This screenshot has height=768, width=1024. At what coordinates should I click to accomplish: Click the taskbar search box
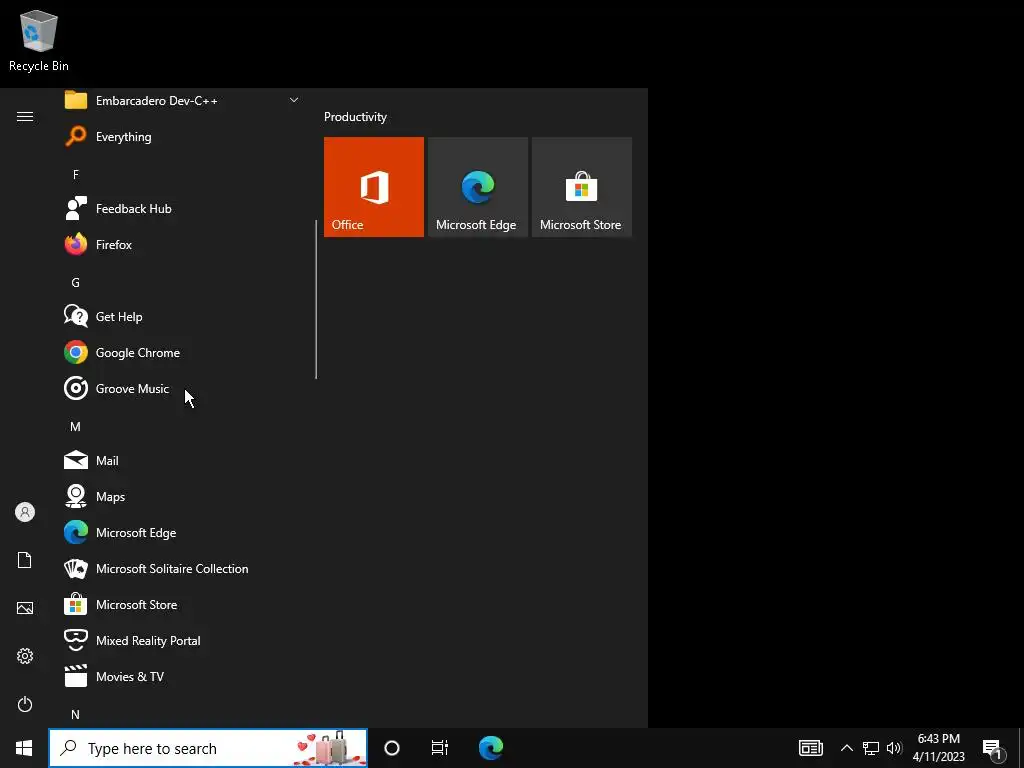pyautogui.click(x=208, y=748)
